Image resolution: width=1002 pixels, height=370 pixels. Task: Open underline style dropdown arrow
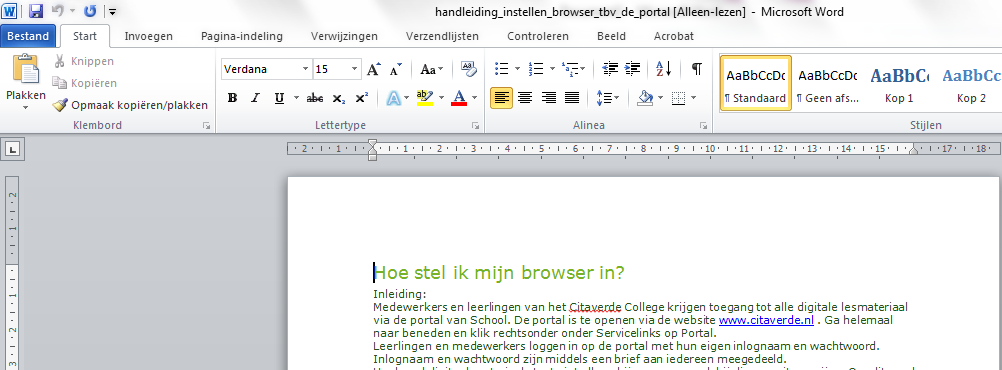point(296,98)
